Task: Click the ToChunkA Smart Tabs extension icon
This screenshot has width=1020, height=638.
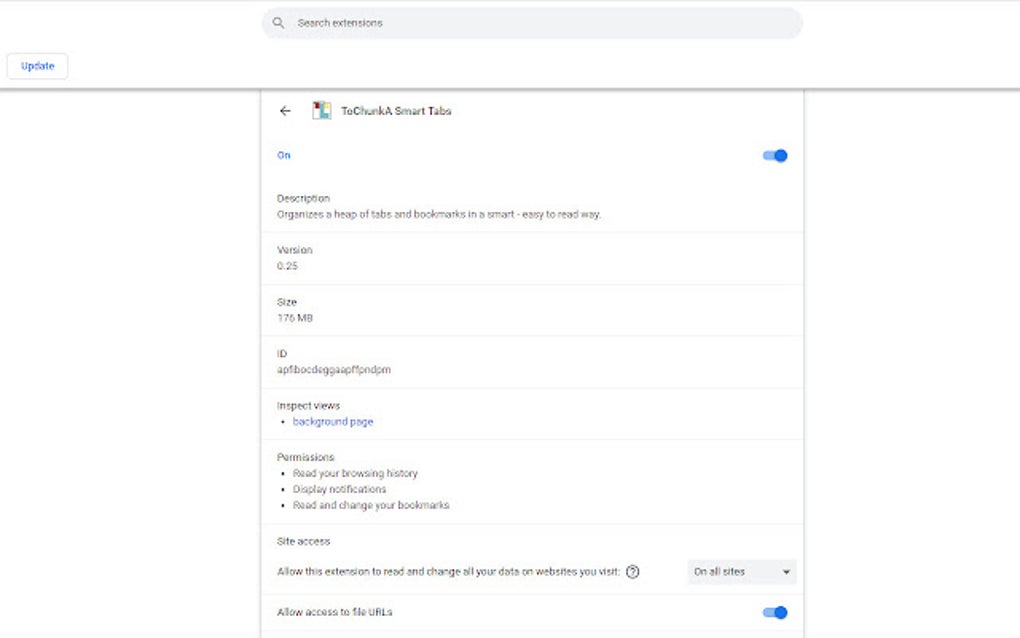Action: coord(321,111)
